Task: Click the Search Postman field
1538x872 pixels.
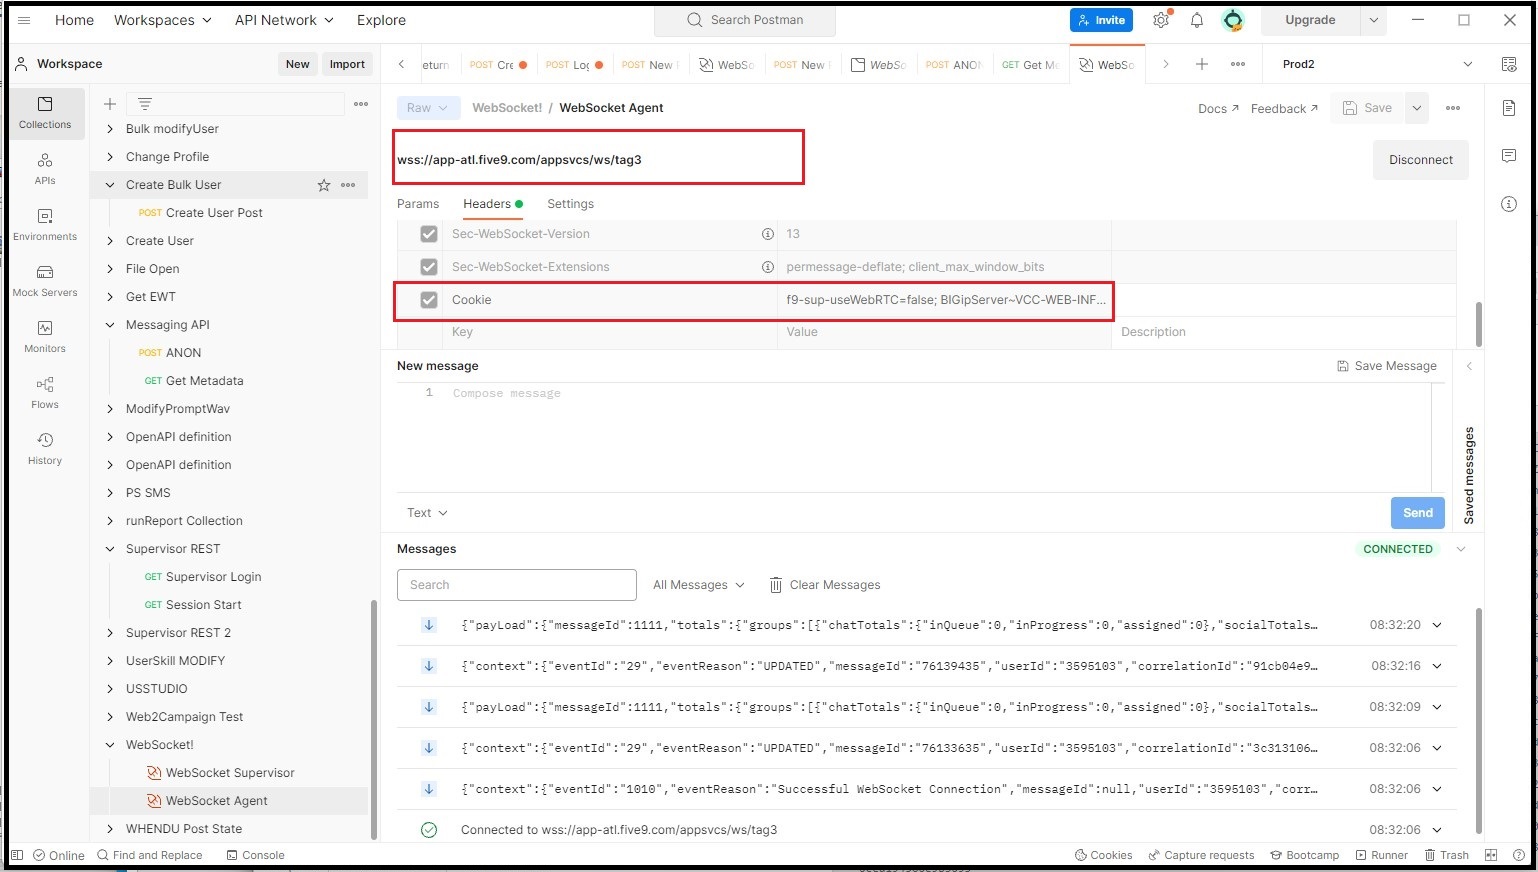Action: [x=745, y=20]
